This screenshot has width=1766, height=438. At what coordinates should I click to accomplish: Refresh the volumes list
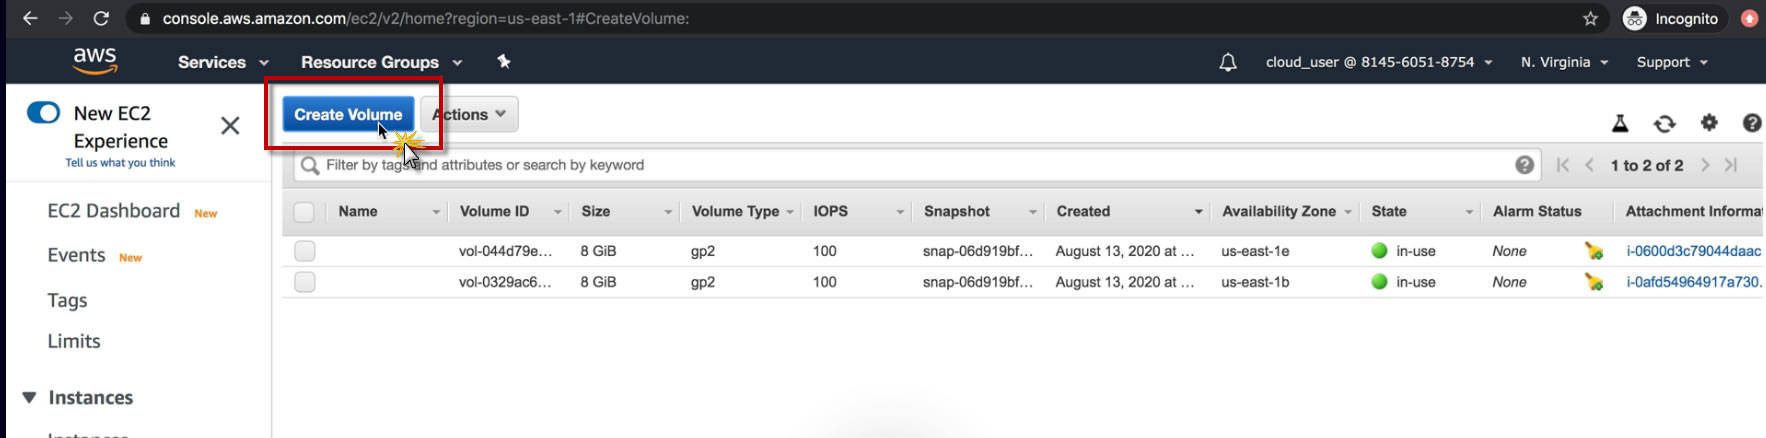[1664, 123]
